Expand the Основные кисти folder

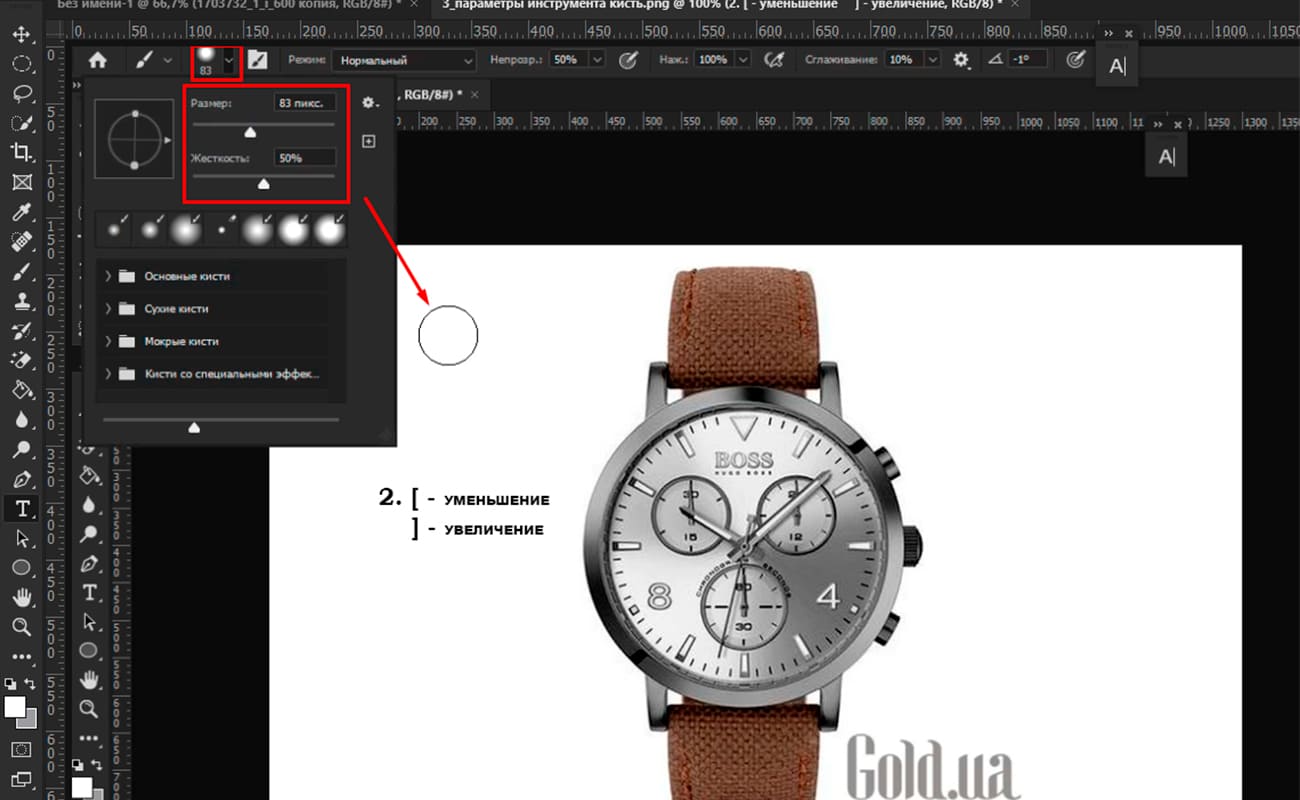pos(108,276)
